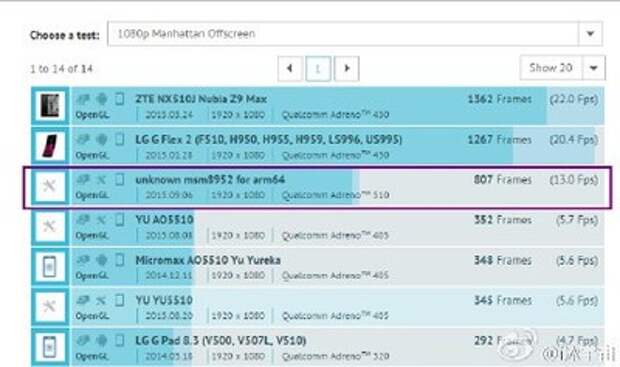Click phone form-factor icon in msm8952 row
The image size is (620, 367).
coord(119,179)
